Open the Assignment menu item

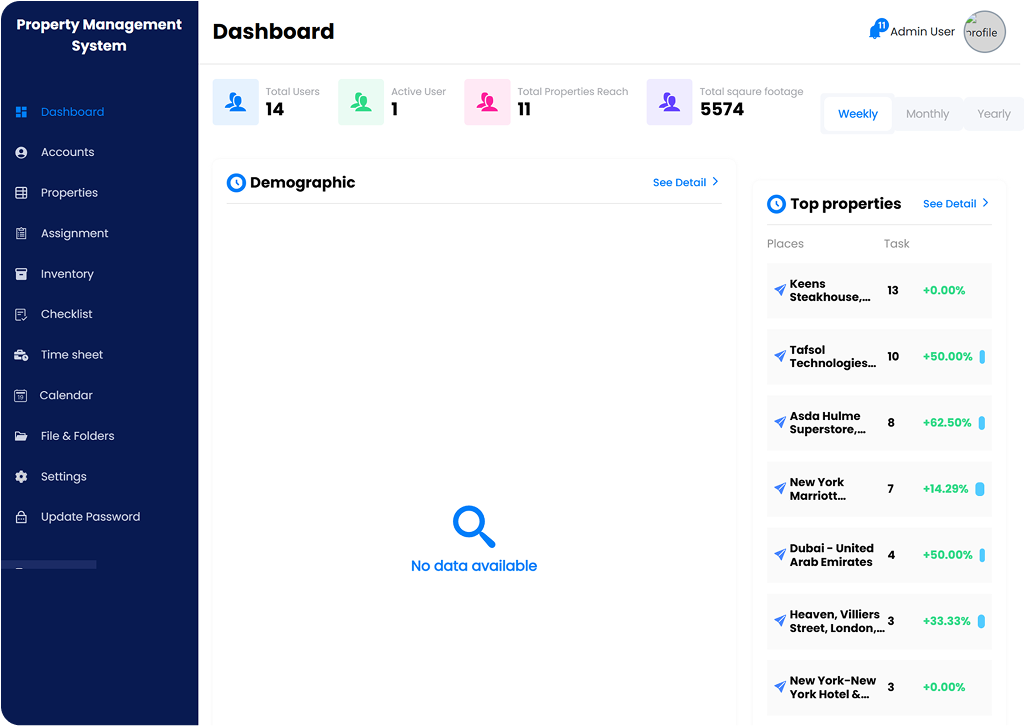pyautogui.click(x=74, y=234)
